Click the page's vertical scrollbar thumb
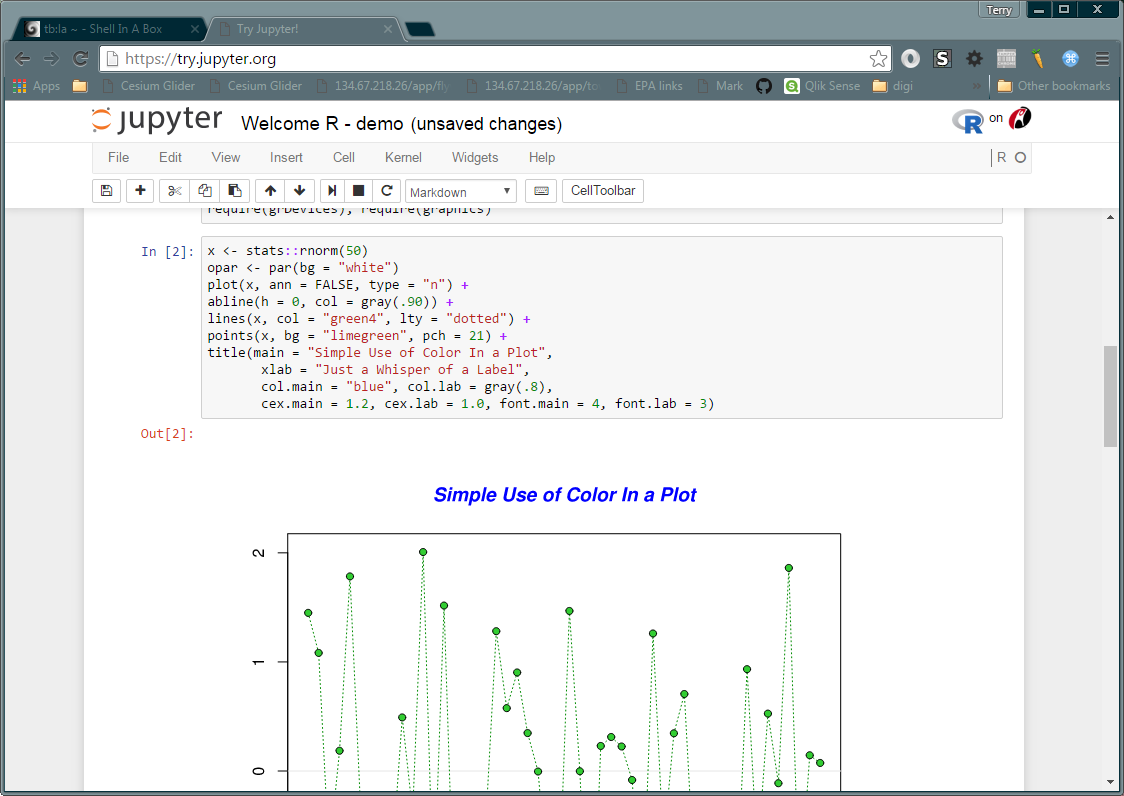The height and width of the screenshot is (796, 1124). tap(1110, 396)
